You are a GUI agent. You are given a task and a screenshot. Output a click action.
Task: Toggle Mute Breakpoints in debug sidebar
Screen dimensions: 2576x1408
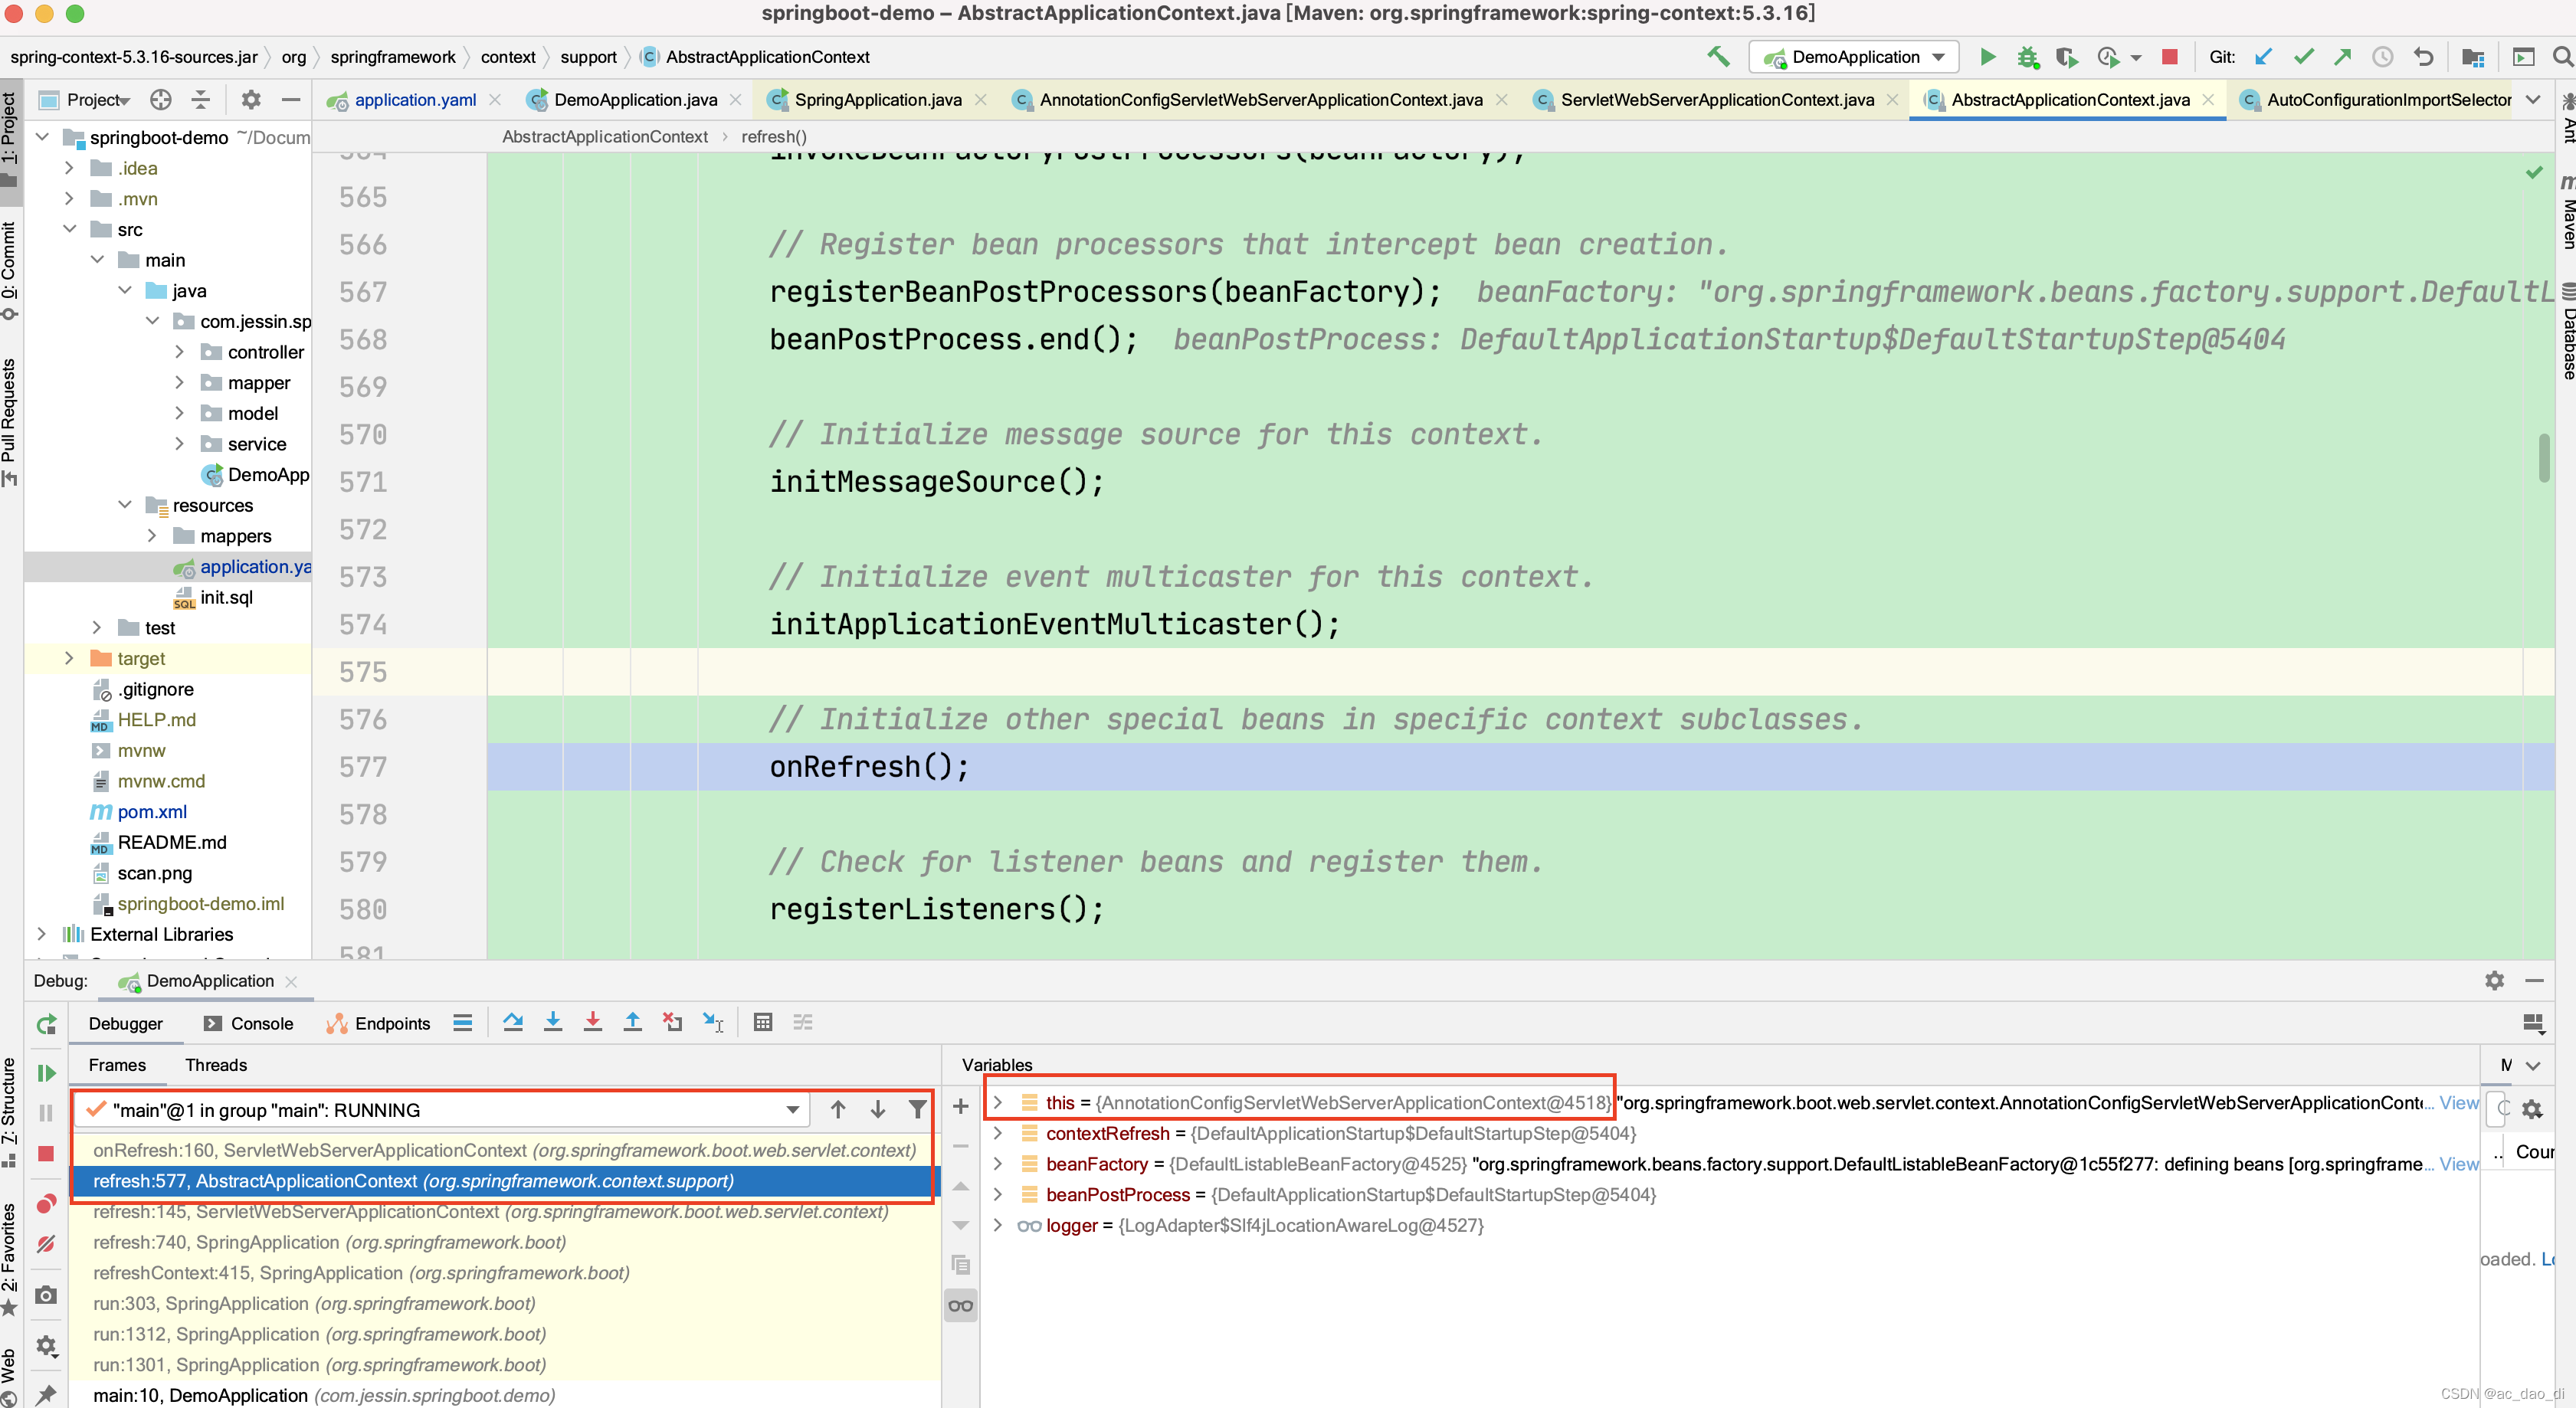coord(46,1244)
